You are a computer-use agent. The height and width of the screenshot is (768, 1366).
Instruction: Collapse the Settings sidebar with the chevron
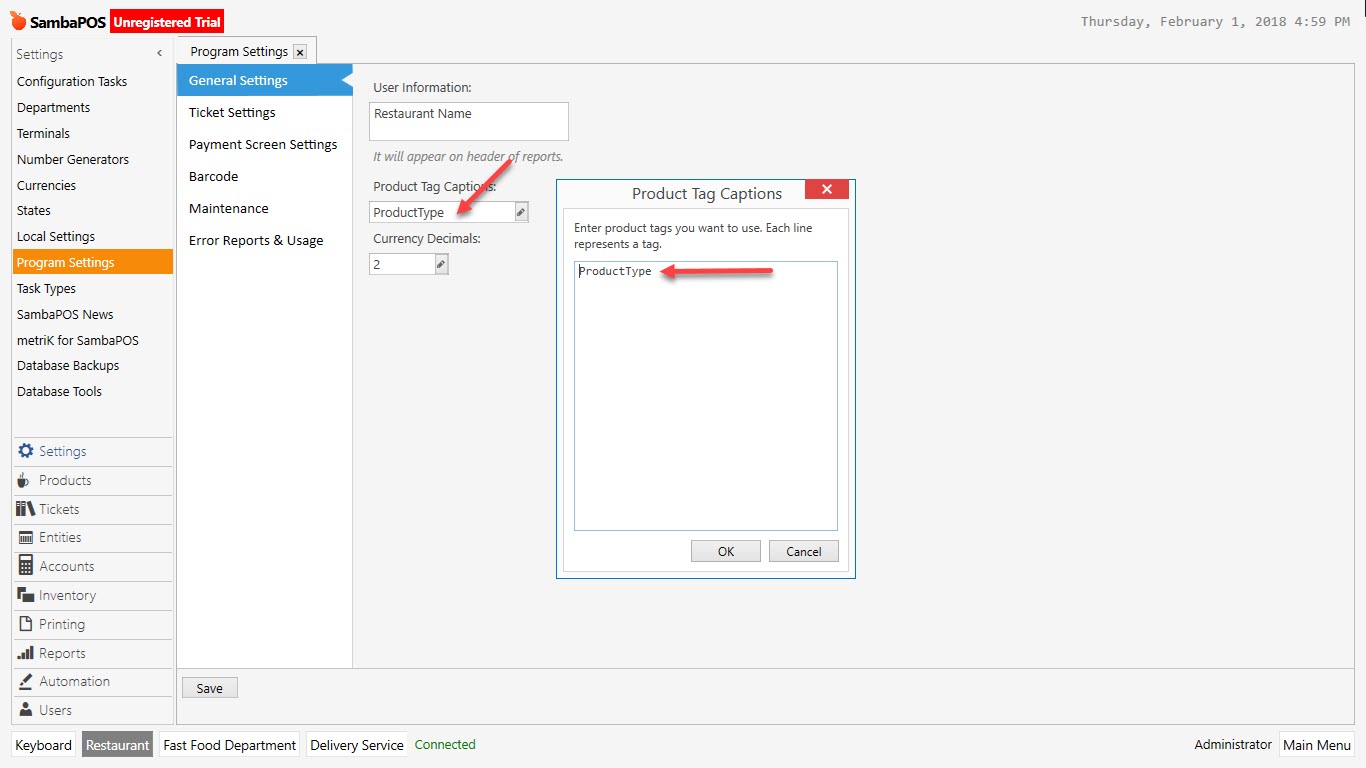coord(158,54)
